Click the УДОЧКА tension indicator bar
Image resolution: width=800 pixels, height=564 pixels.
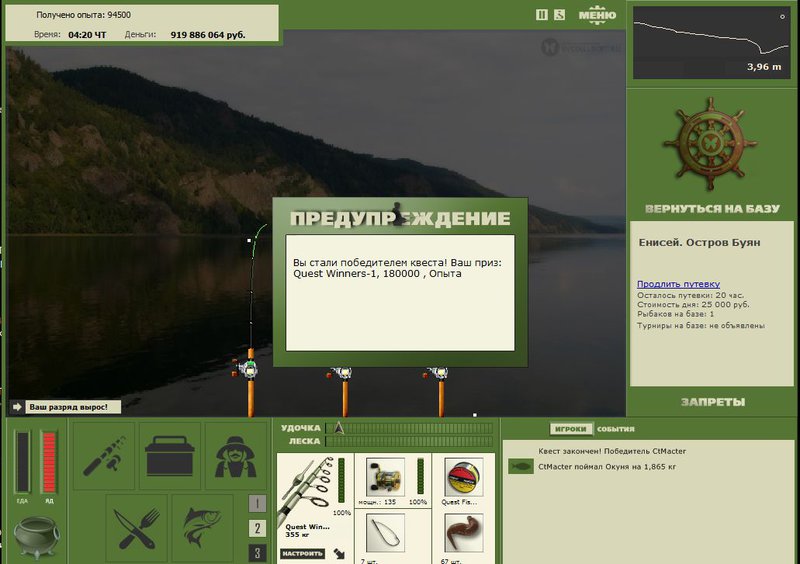409,428
